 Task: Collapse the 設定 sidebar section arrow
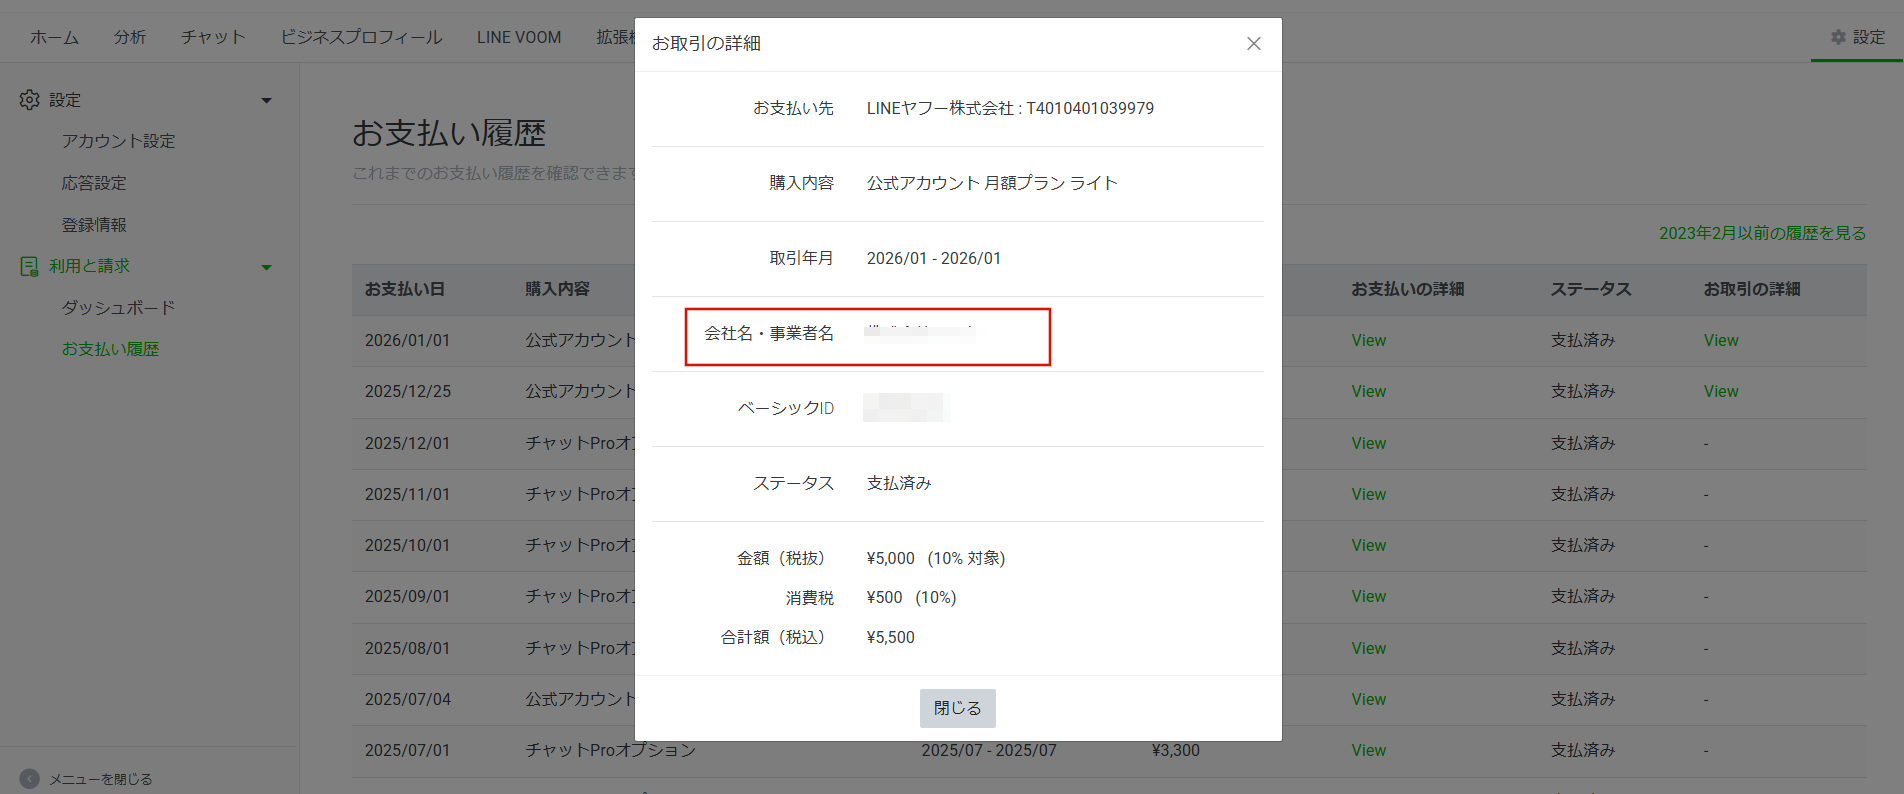click(266, 100)
